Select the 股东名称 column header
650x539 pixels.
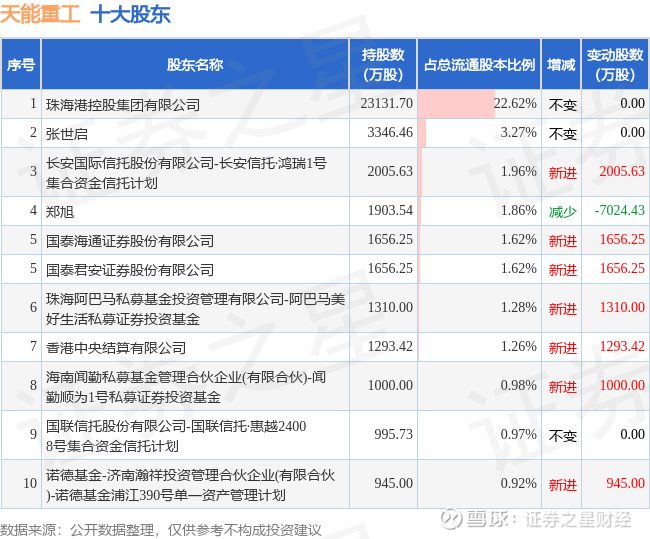(195, 64)
